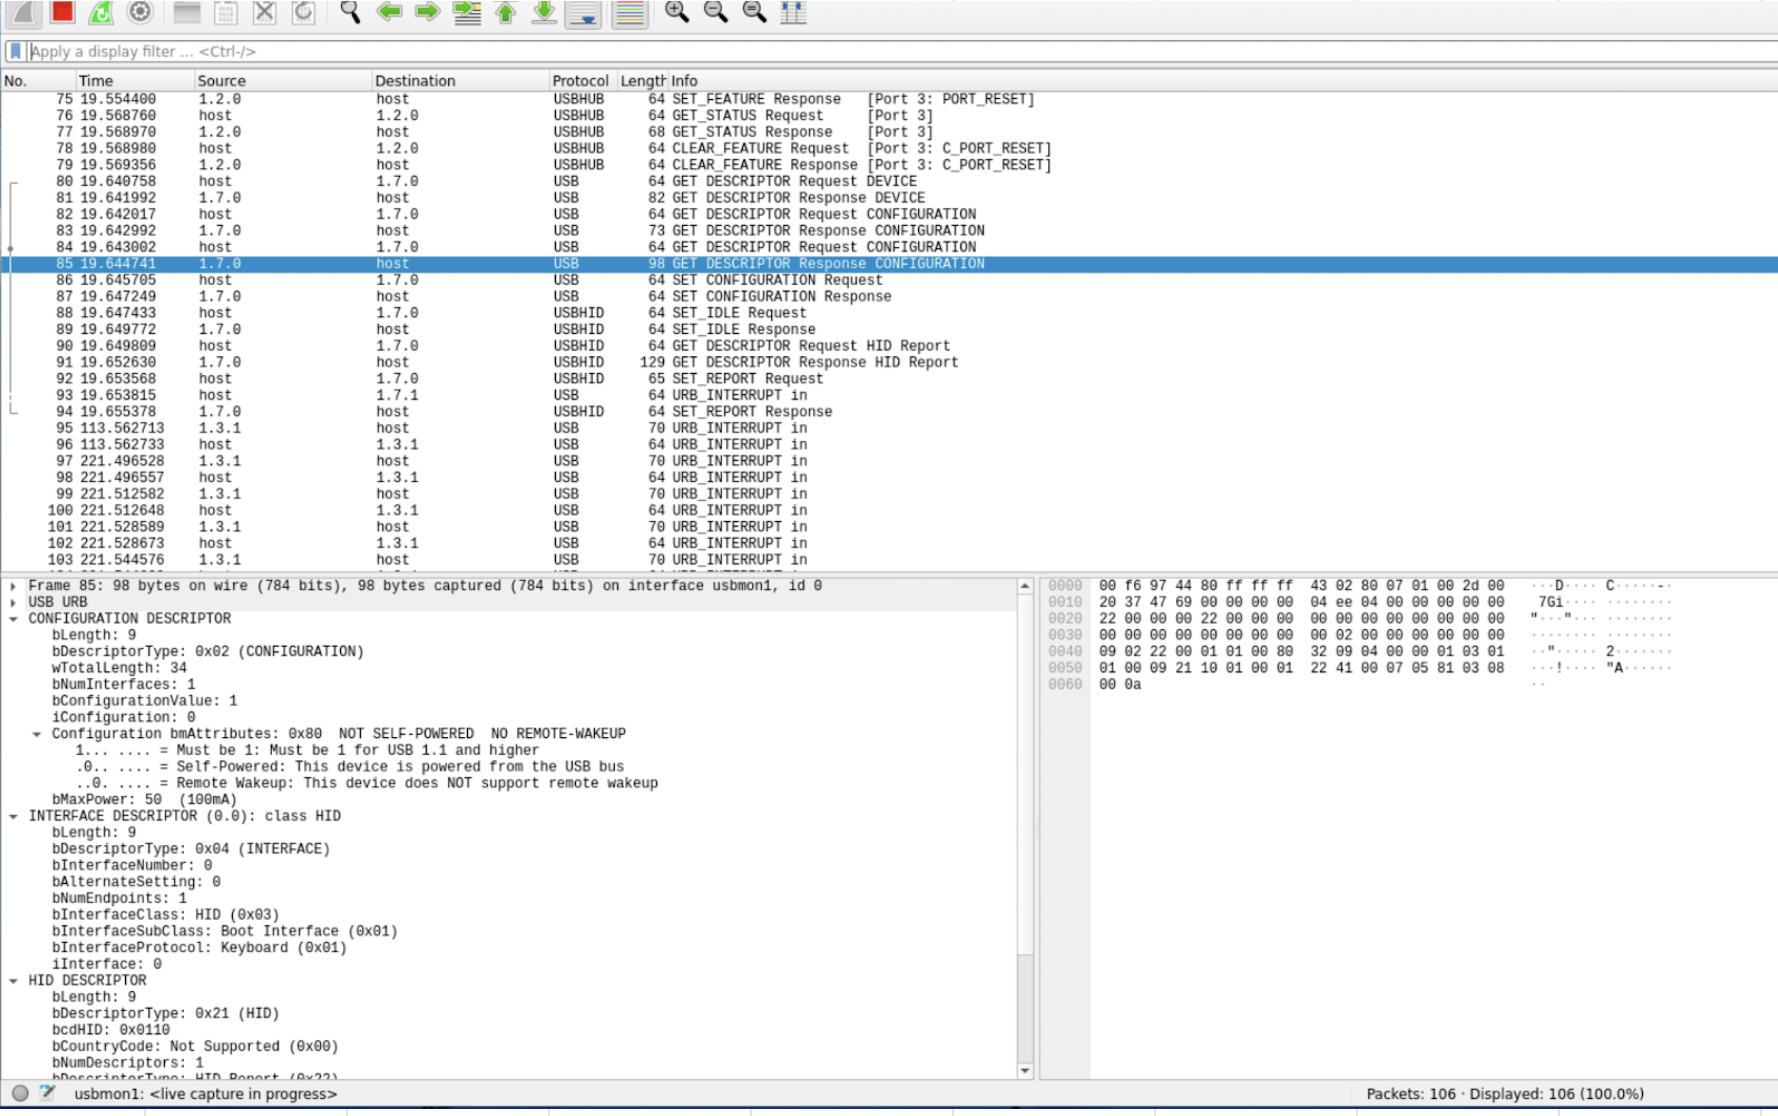1778x1116 pixels.
Task: Select bCountryCode: Not Supported (0x00) line
Action: click(195, 1046)
